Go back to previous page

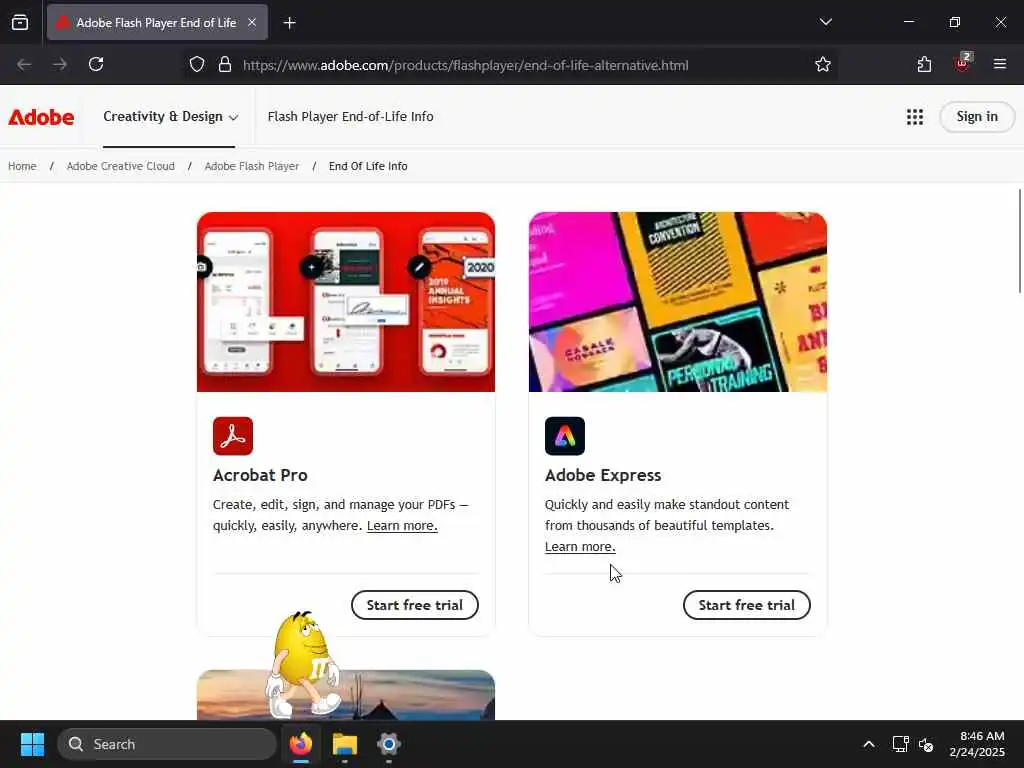24,64
